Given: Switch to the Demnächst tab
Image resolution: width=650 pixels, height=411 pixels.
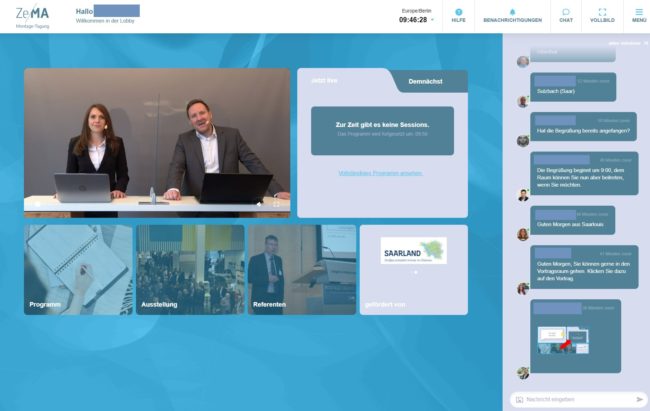Looking at the screenshot, I should (424, 81).
